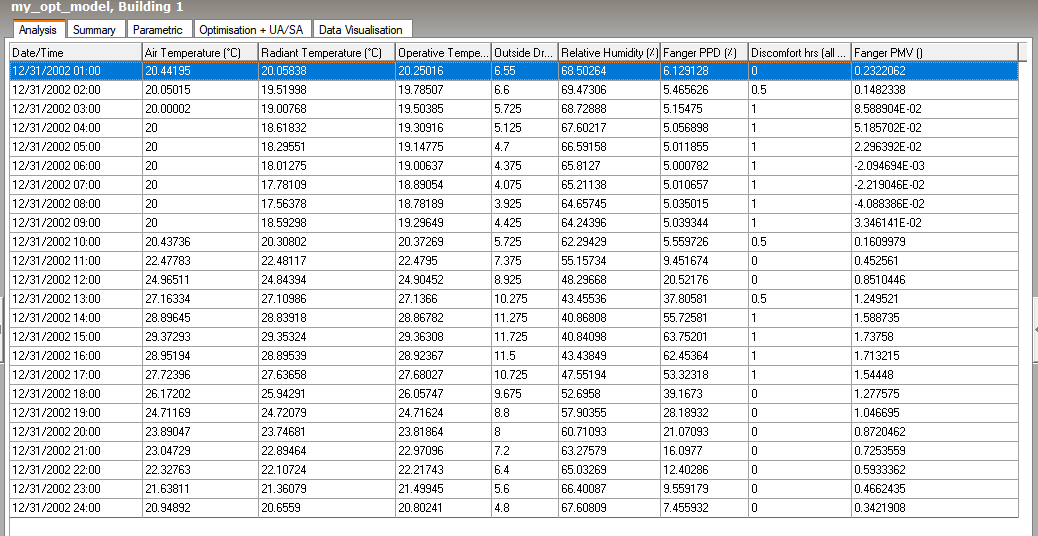1038x536 pixels.
Task: Select row 12/31/2002 09:00
Action: click(x=514, y=222)
